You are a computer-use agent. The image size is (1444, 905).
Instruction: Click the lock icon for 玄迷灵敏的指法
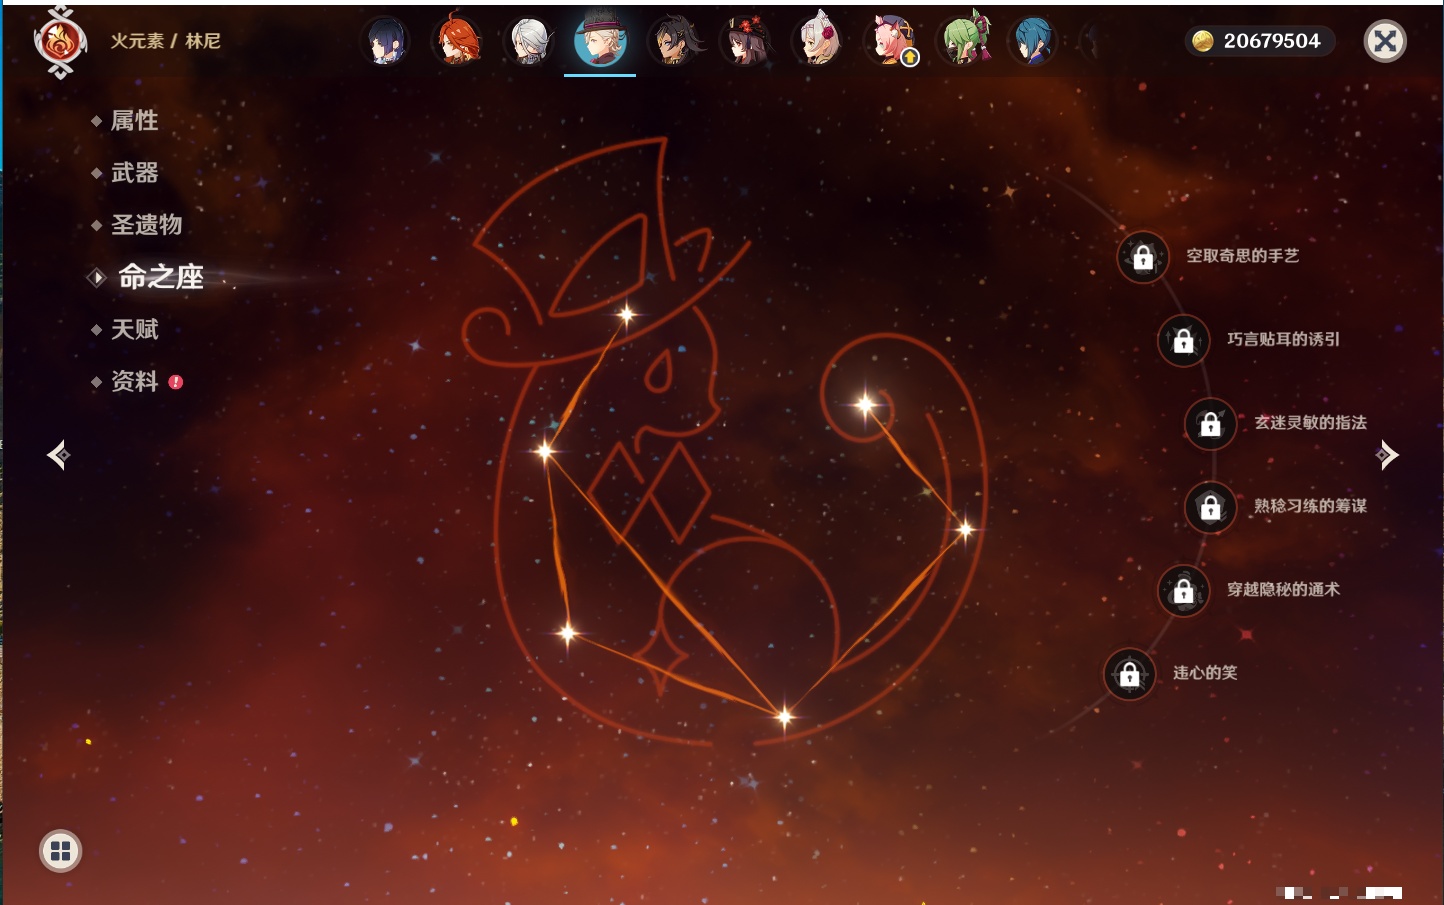point(1211,424)
